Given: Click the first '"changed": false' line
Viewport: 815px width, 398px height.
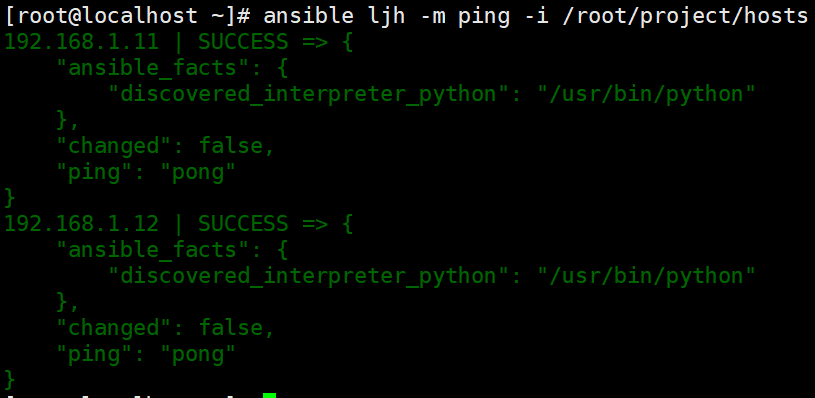Looking at the screenshot, I should click(165, 146).
